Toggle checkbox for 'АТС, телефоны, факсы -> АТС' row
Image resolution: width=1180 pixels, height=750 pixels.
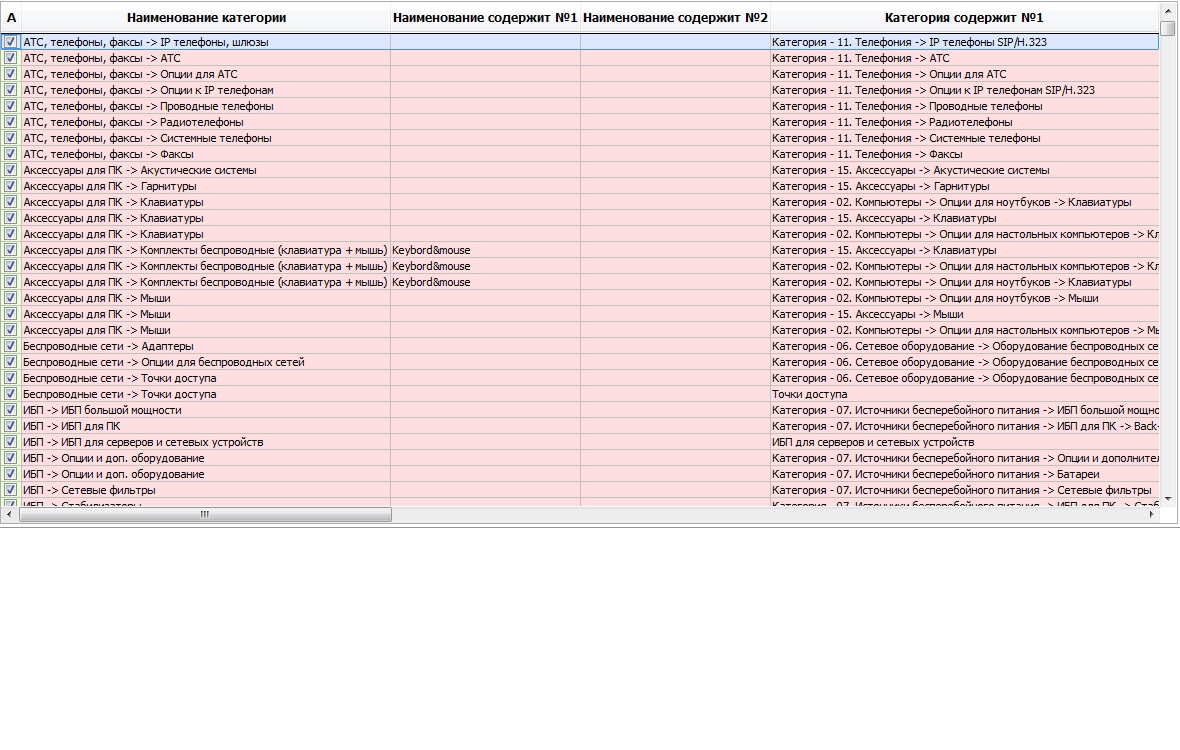point(11,58)
